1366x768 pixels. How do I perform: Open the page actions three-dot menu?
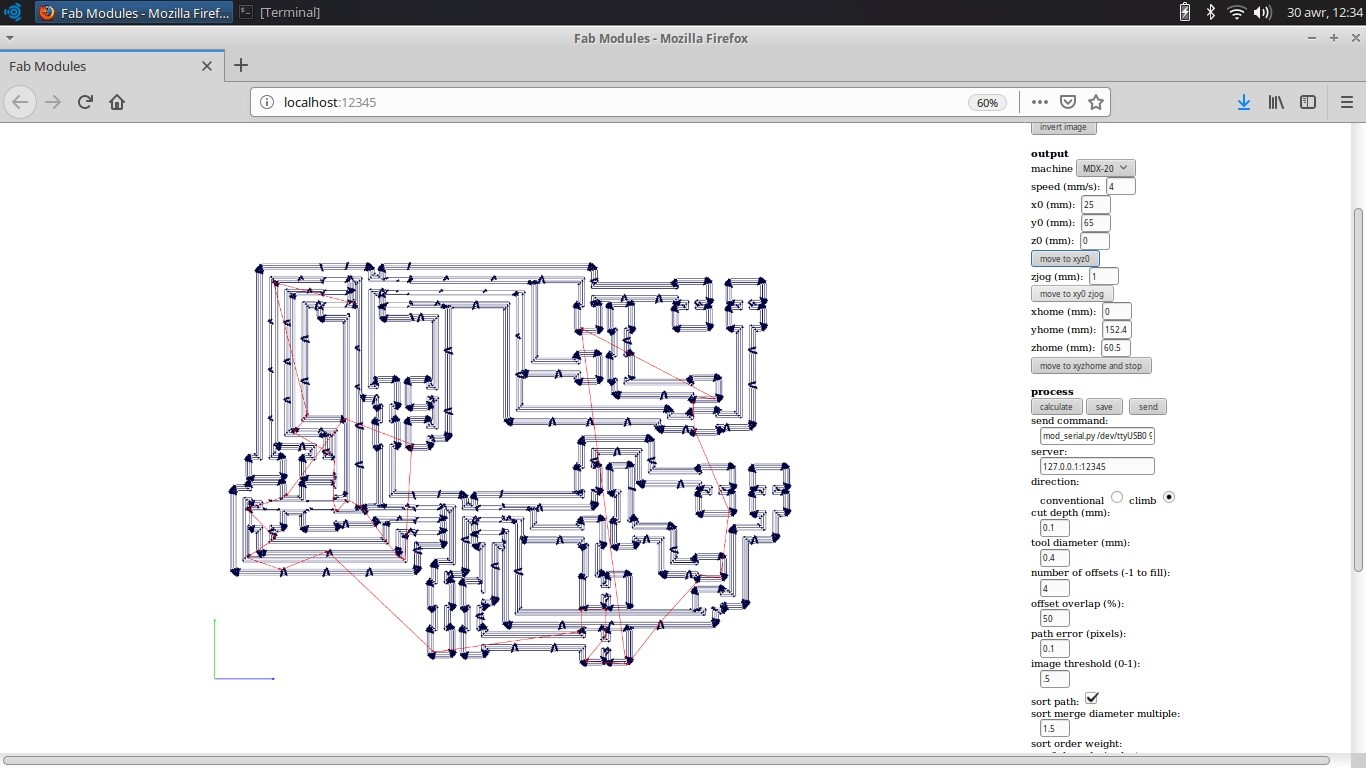pos(1040,102)
